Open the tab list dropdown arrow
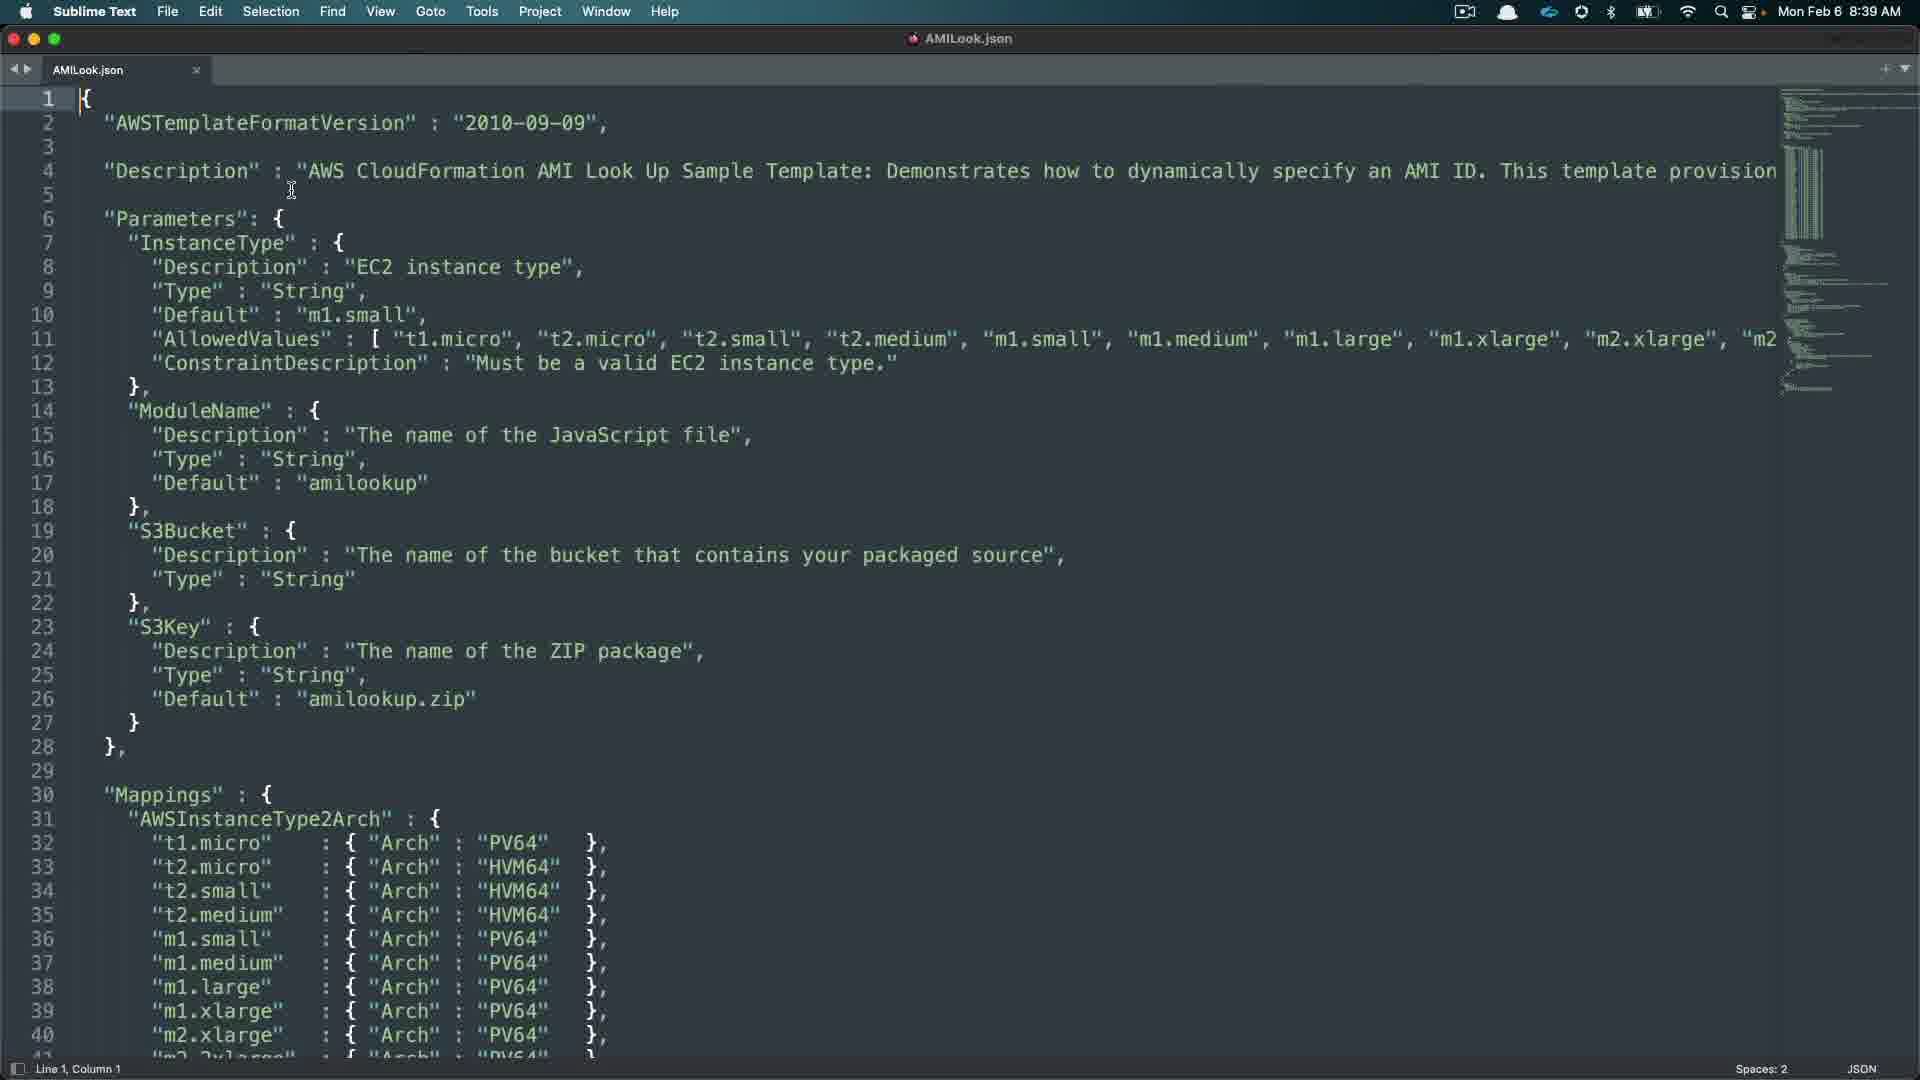The height and width of the screenshot is (1080, 1920). coord(1905,69)
